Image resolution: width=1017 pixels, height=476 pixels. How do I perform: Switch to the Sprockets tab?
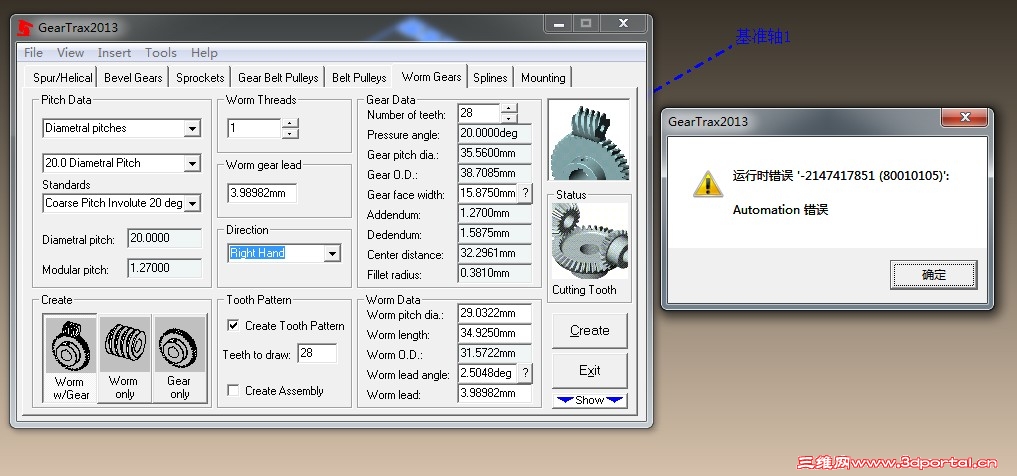tap(200, 78)
